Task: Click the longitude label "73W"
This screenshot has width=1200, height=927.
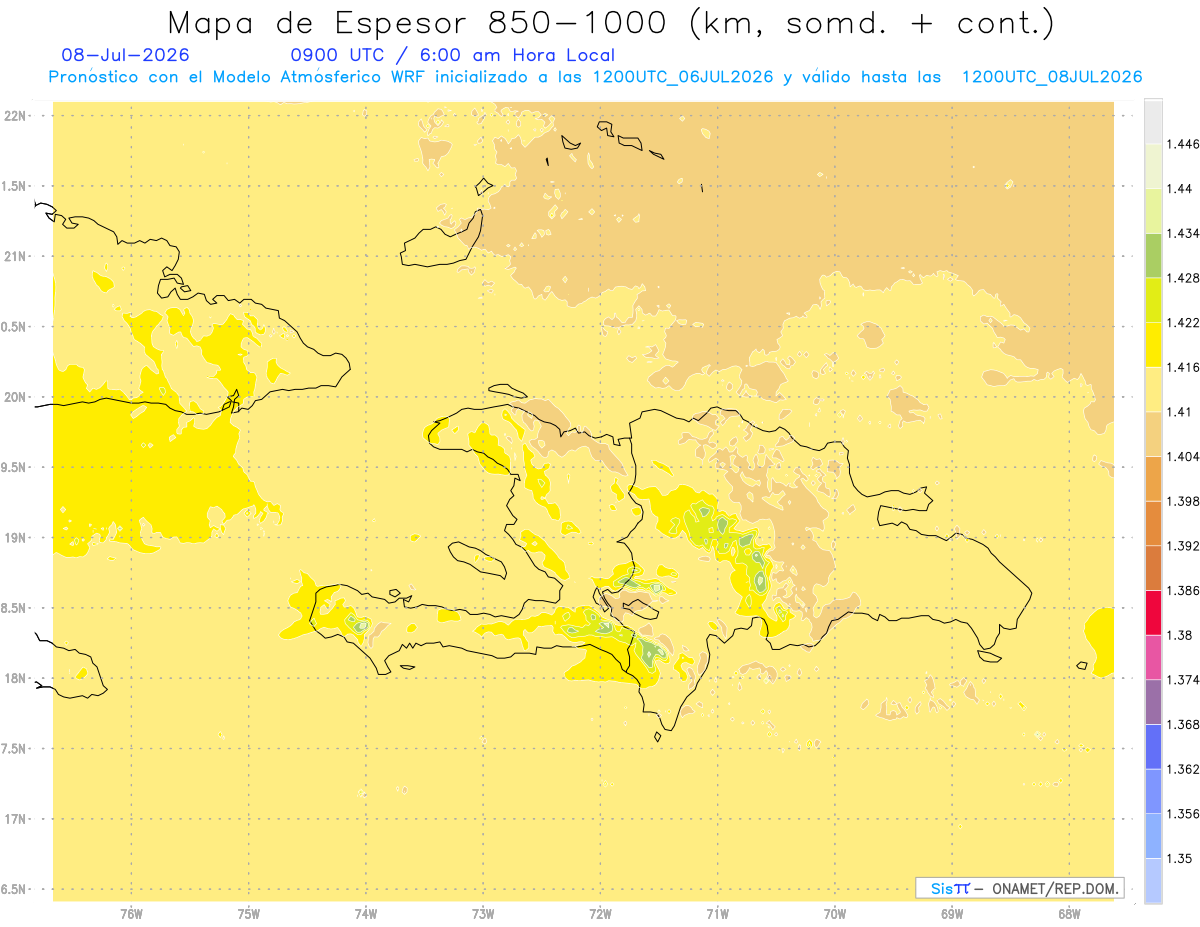Action: click(x=483, y=915)
